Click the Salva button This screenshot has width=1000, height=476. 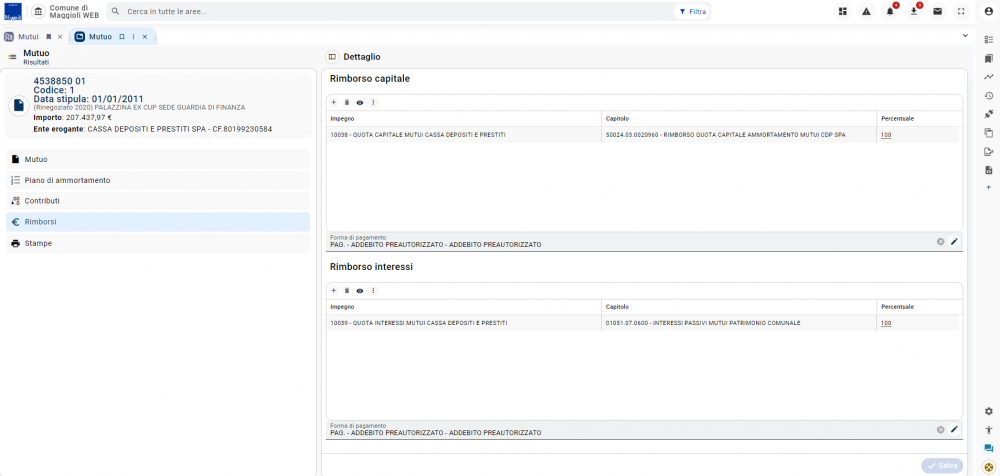tap(942, 466)
